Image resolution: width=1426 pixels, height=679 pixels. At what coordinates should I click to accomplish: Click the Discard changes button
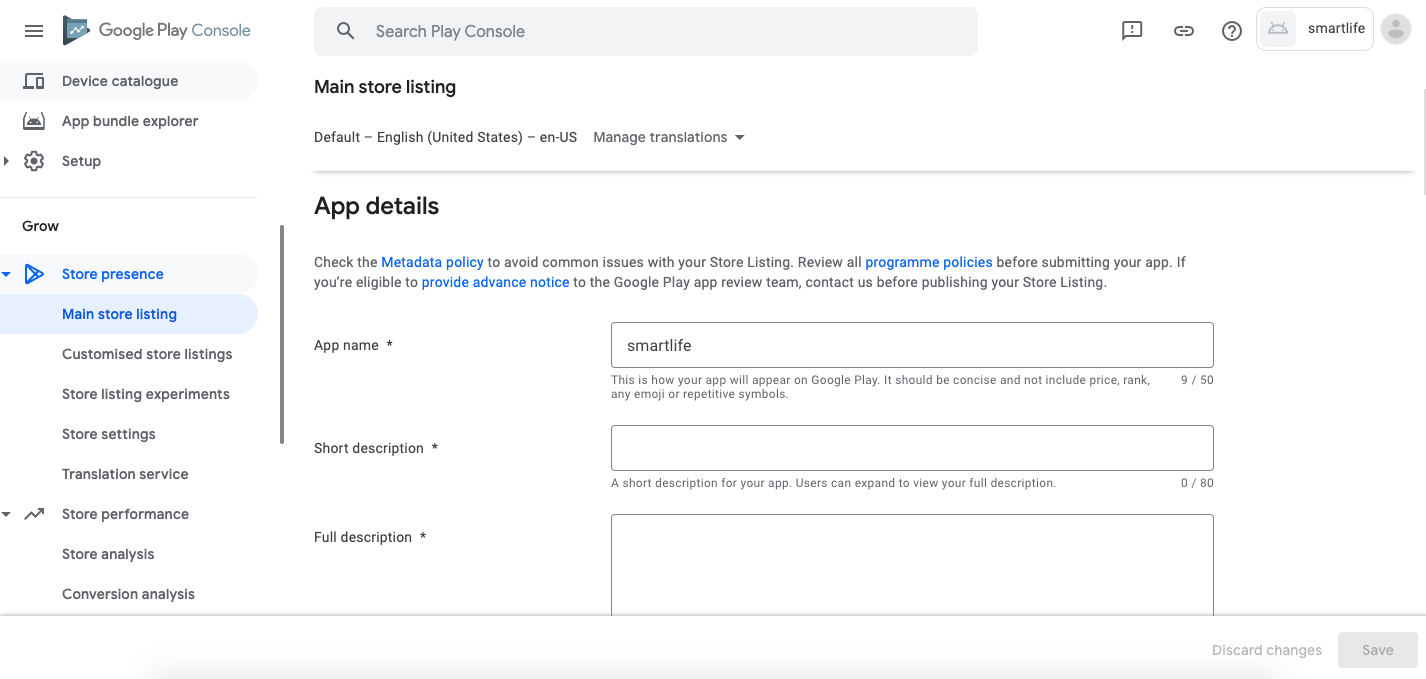[x=1267, y=650]
